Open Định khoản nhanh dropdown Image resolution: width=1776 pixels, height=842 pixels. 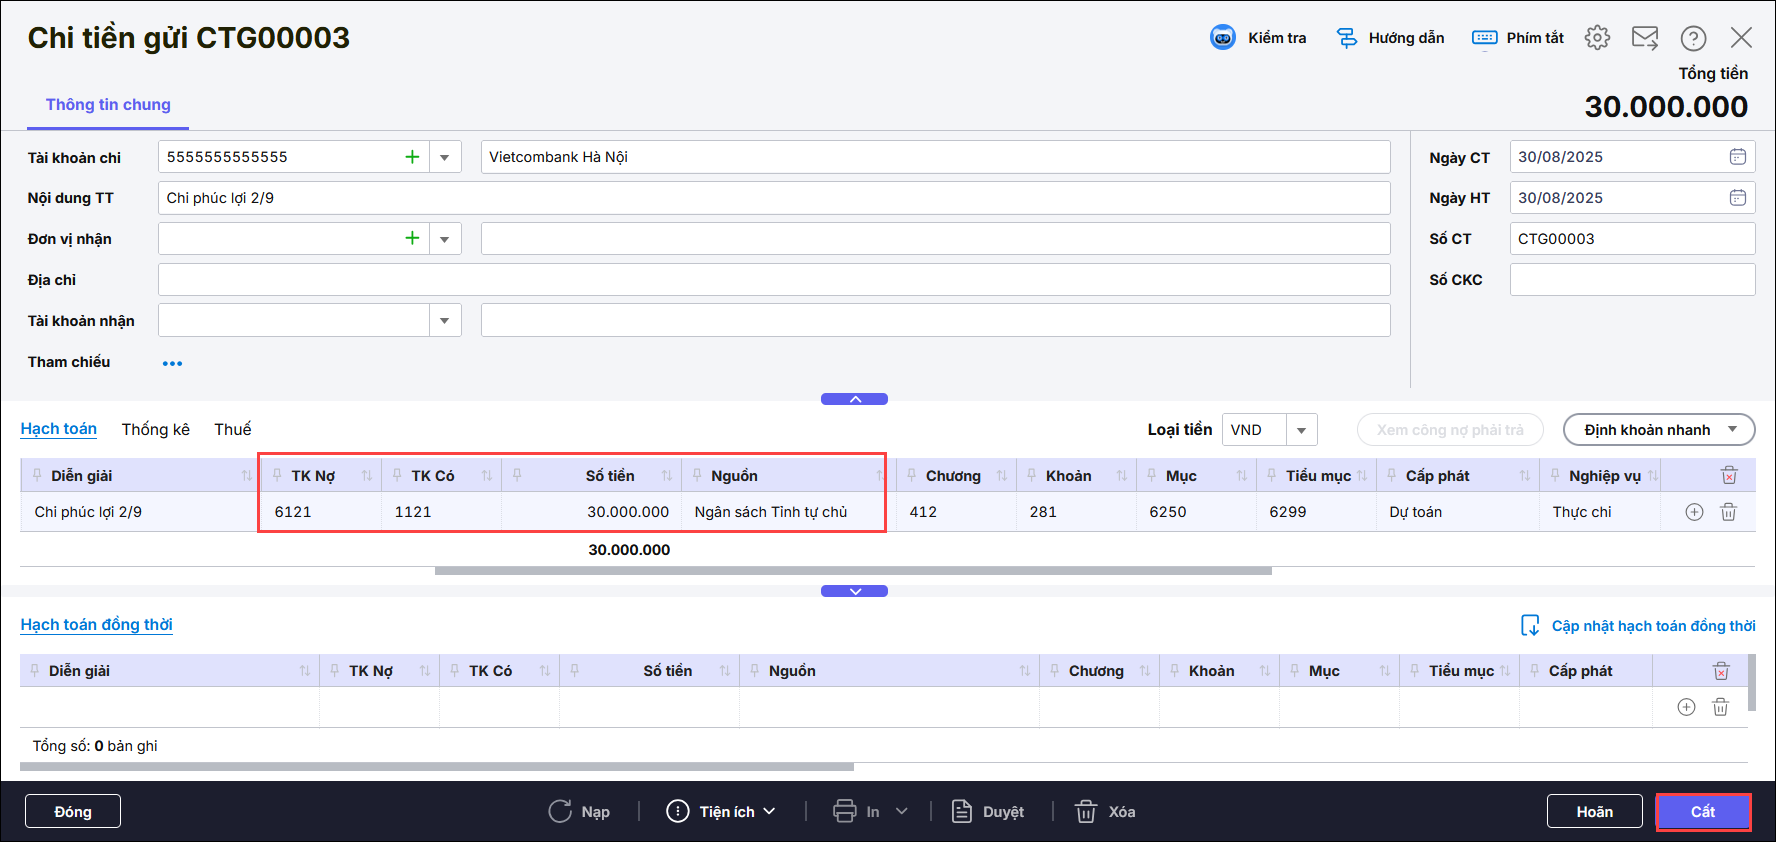pyautogui.click(x=1658, y=430)
